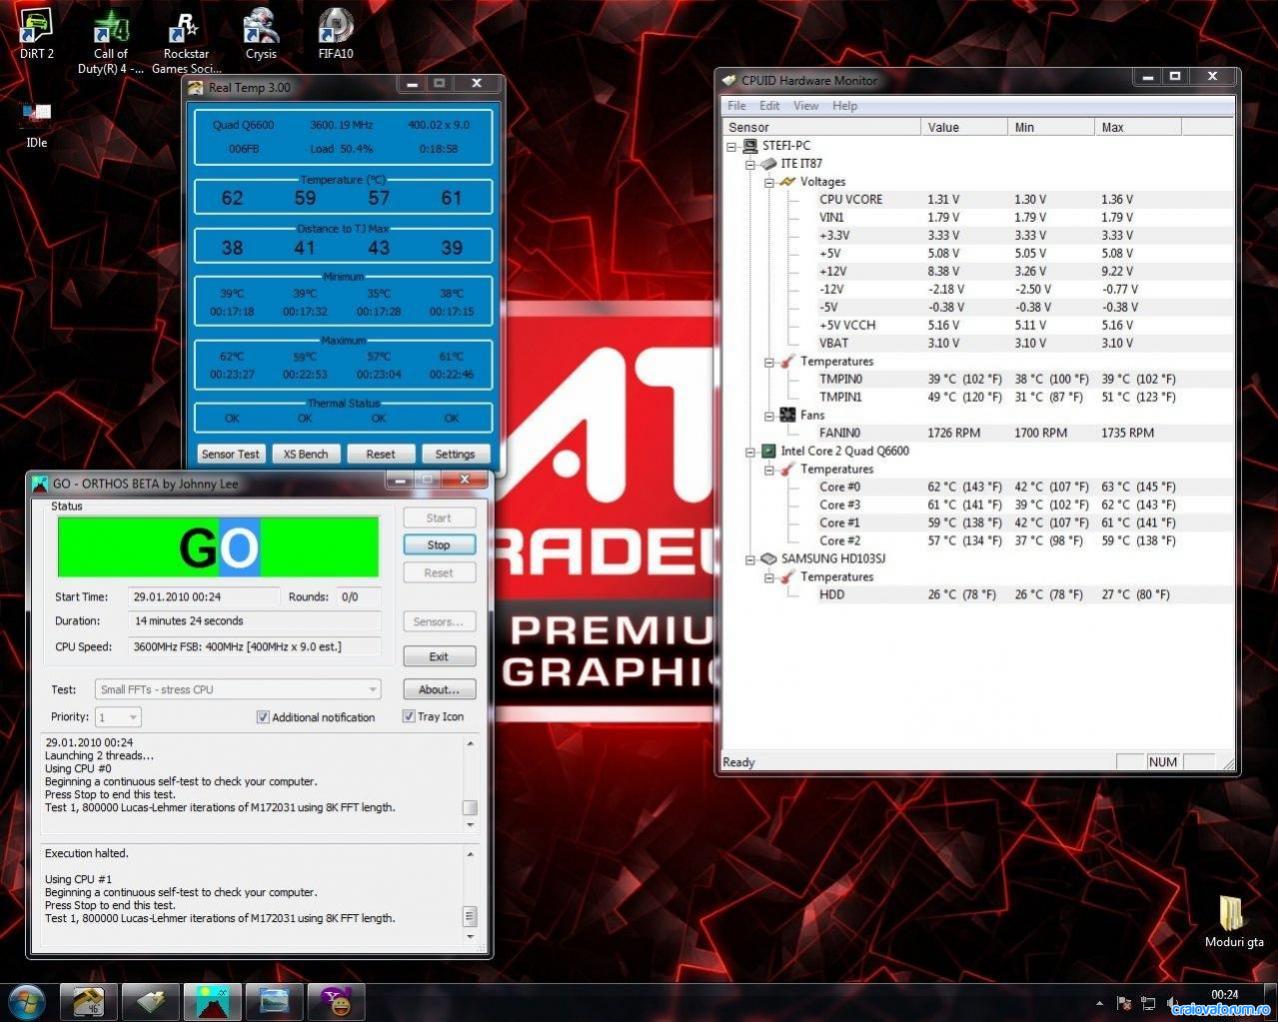Click the Action Center flag tray icon
This screenshot has height=1022, width=1278.
click(1123, 1003)
